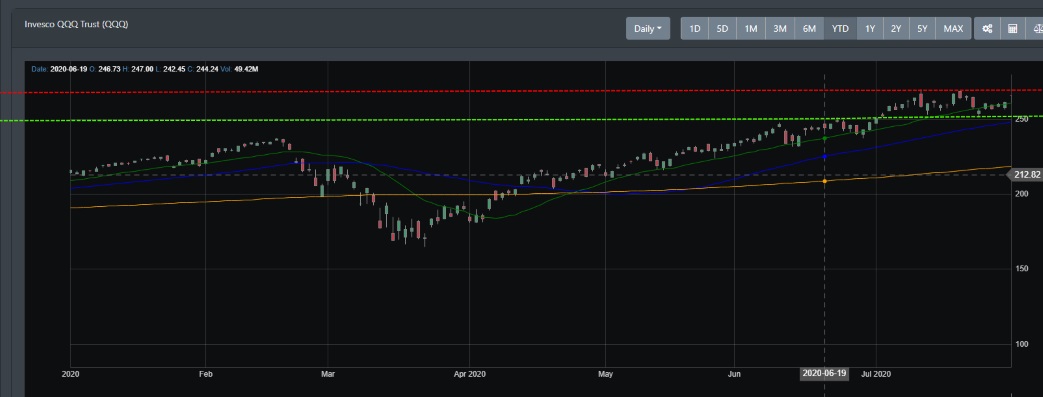Show the 2Y chart range
The width and height of the screenshot is (1043, 397).
(896, 29)
